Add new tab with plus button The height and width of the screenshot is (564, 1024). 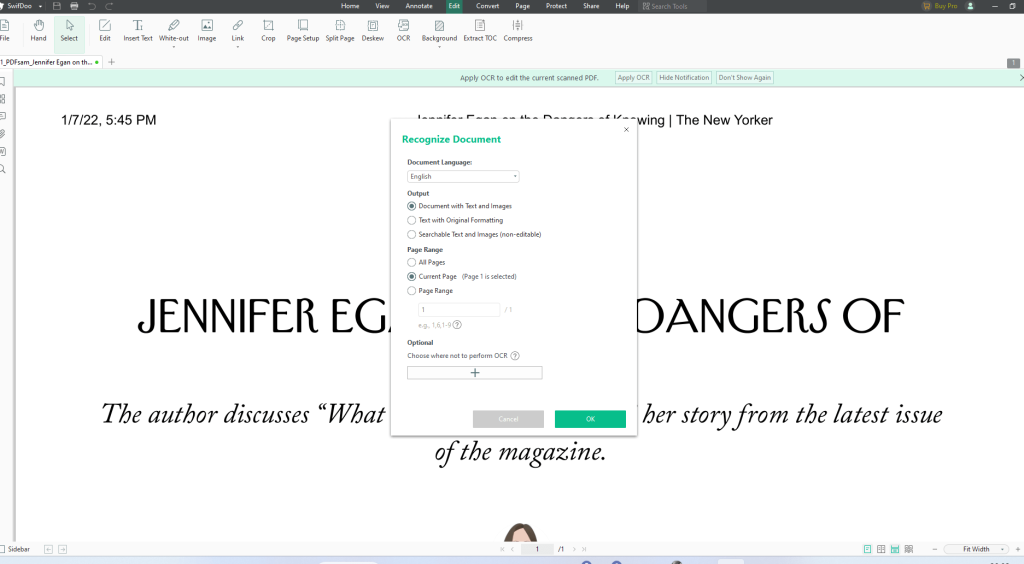click(x=111, y=62)
